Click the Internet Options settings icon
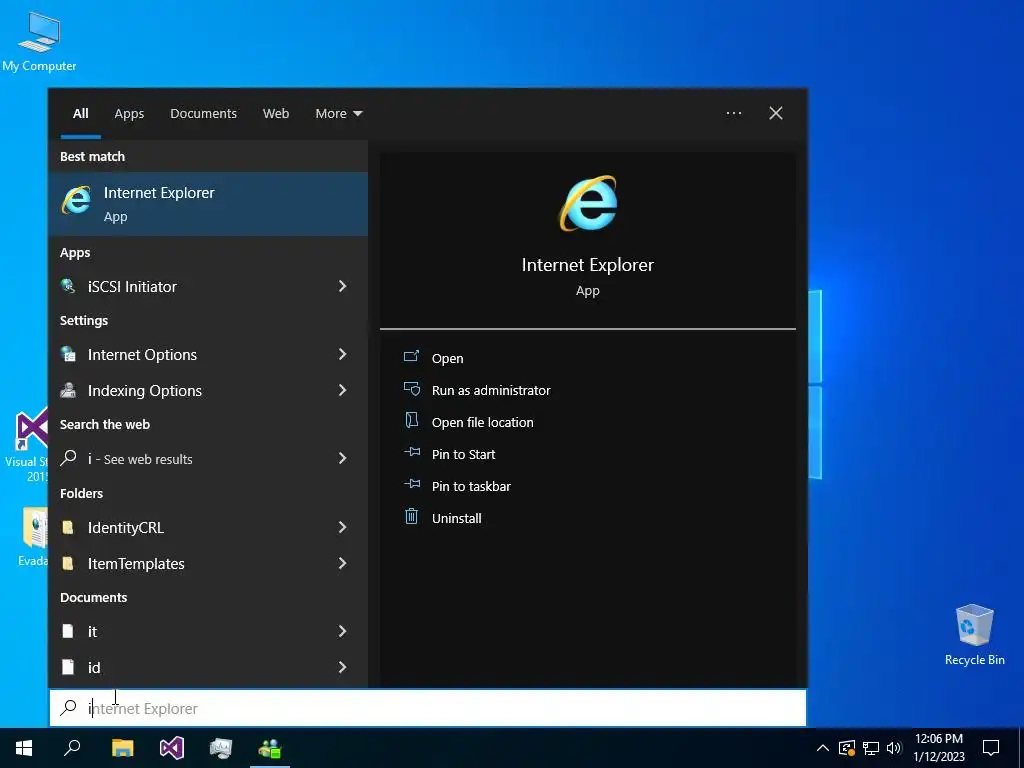1024x768 pixels. click(x=68, y=354)
